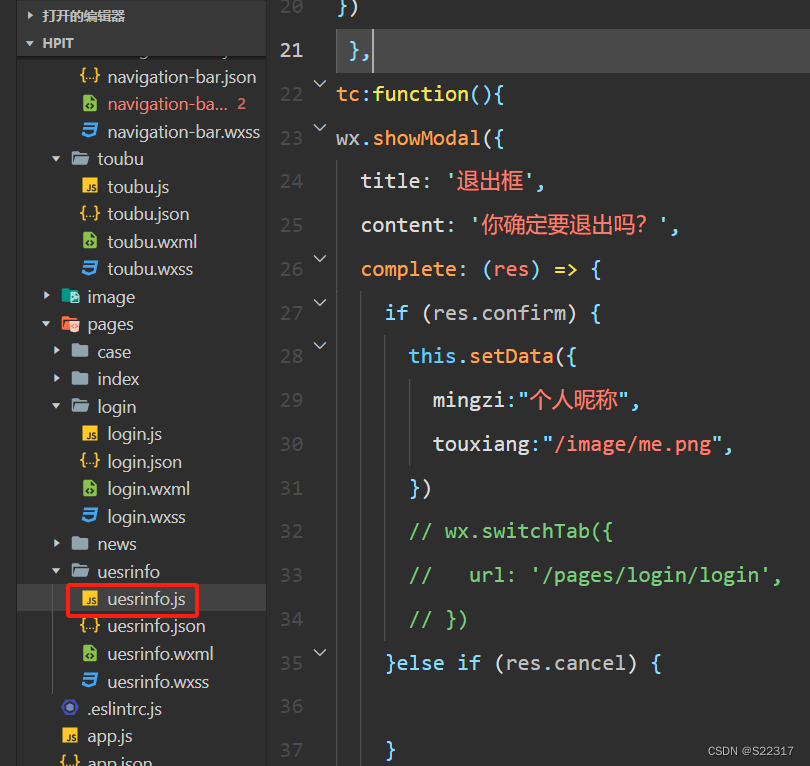Click the case folder icon

pyautogui.click(x=80, y=351)
